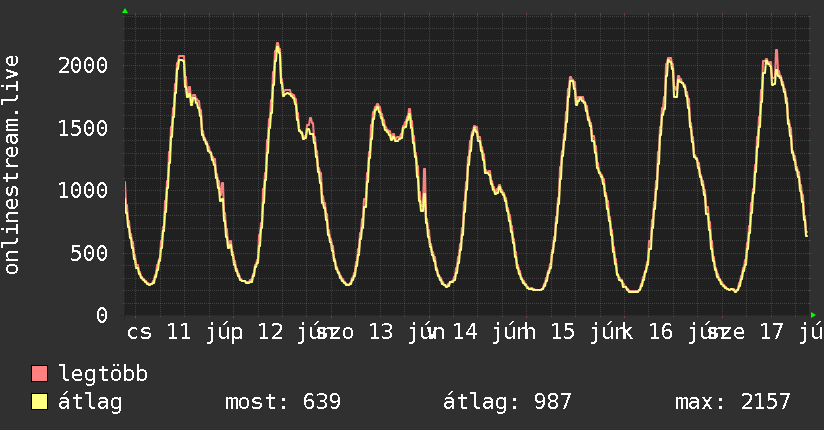This screenshot has width=824, height=430.
Task: Click the x-axis date number 17
Action: [x=772, y=332]
